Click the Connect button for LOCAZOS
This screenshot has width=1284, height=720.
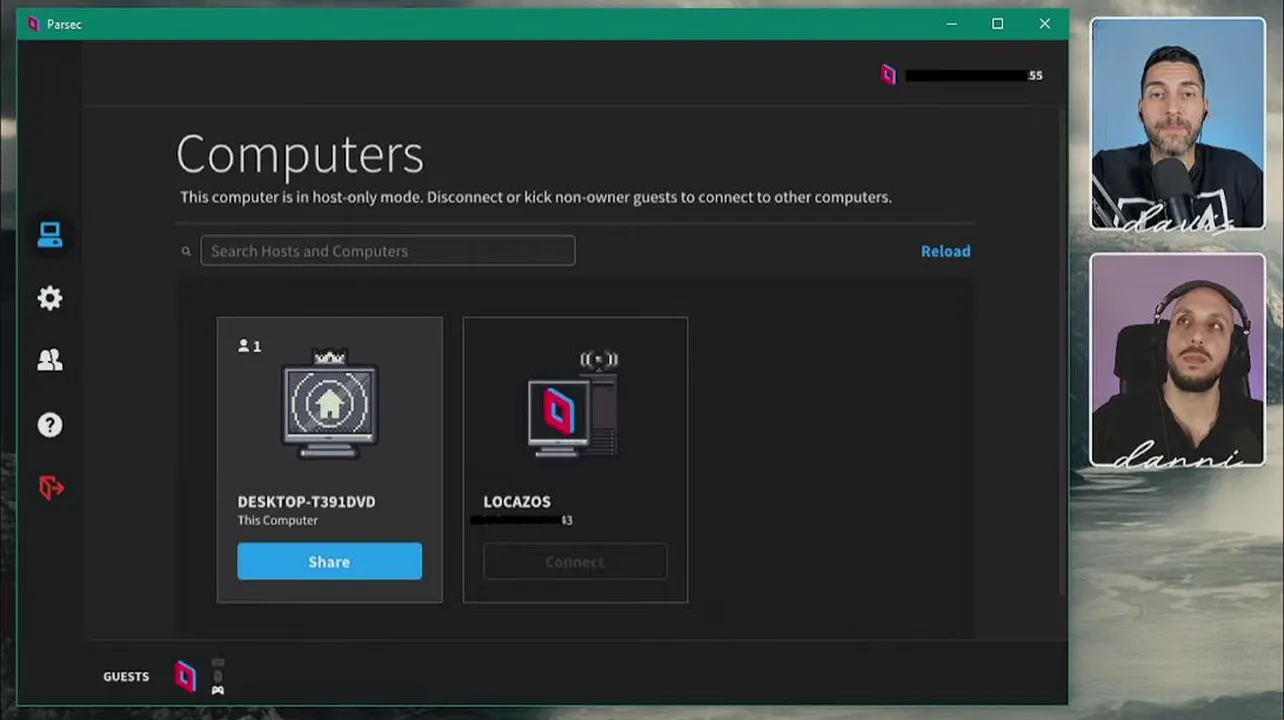[575, 562]
